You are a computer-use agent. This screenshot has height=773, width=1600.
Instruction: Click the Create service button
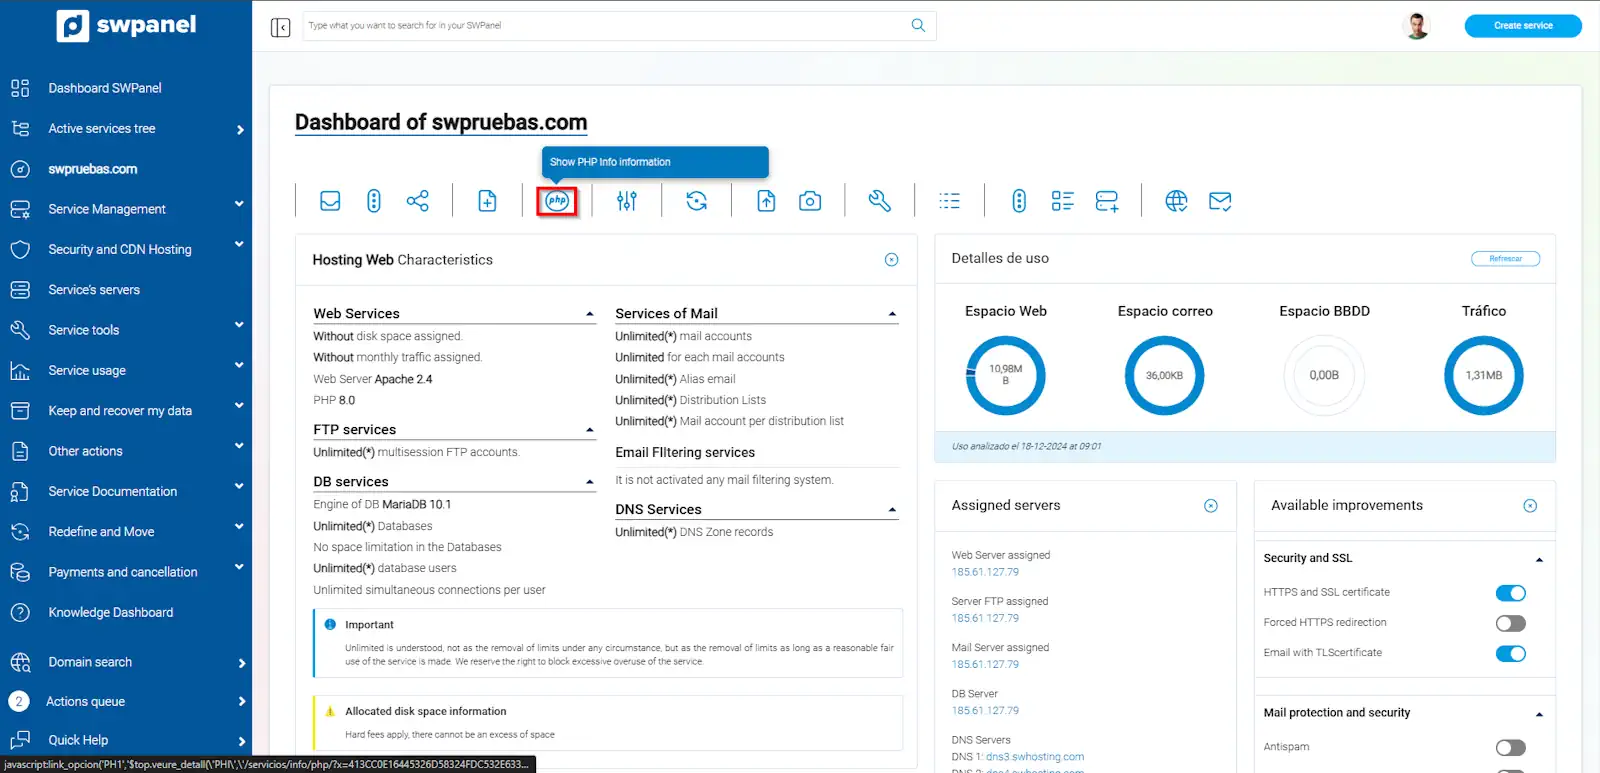[x=1523, y=26]
